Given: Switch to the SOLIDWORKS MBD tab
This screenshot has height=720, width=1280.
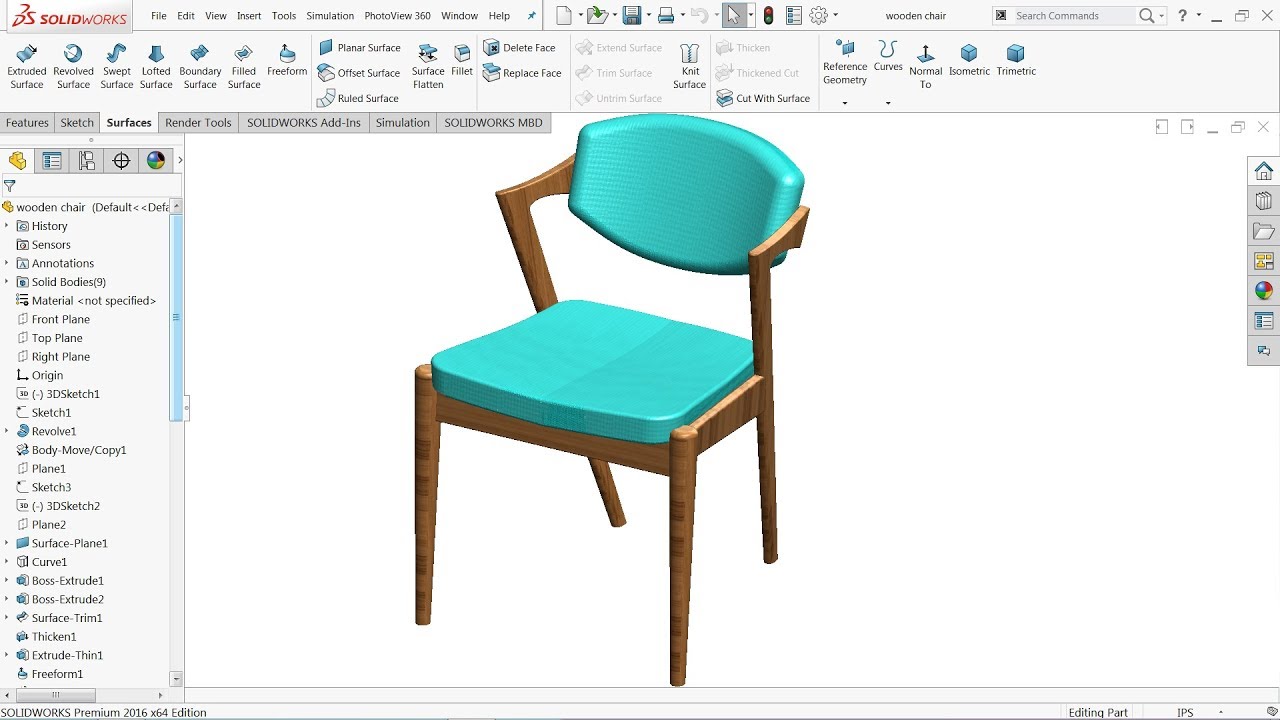Looking at the screenshot, I should [493, 122].
